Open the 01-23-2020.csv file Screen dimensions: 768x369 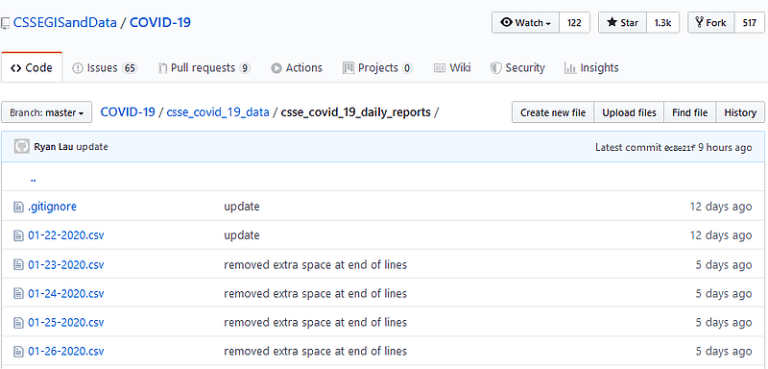[x=66, y=265]
